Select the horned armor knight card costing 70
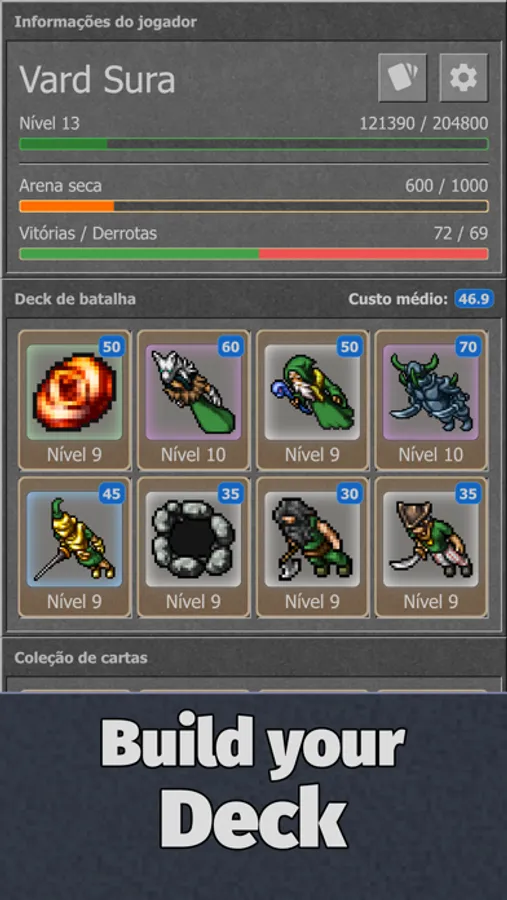Viewport: 507px width, 900px height. pos(431,400)
